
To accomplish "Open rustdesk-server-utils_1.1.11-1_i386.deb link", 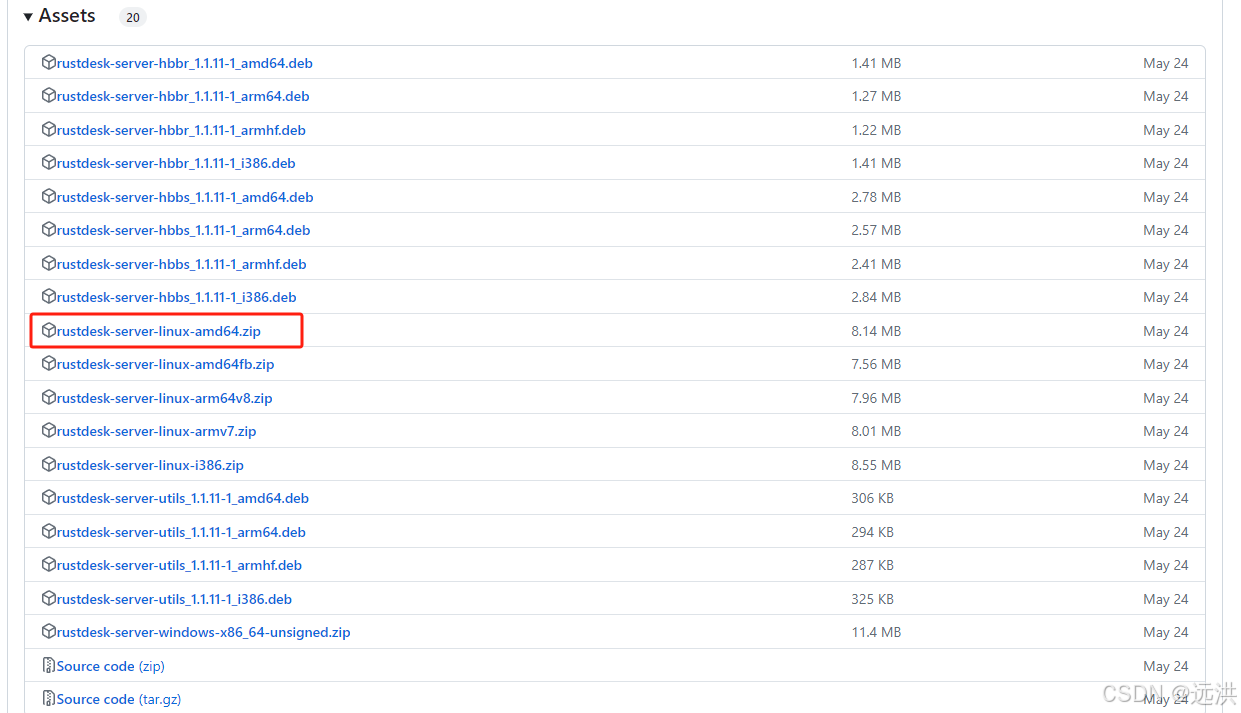I will coord(174,599).
